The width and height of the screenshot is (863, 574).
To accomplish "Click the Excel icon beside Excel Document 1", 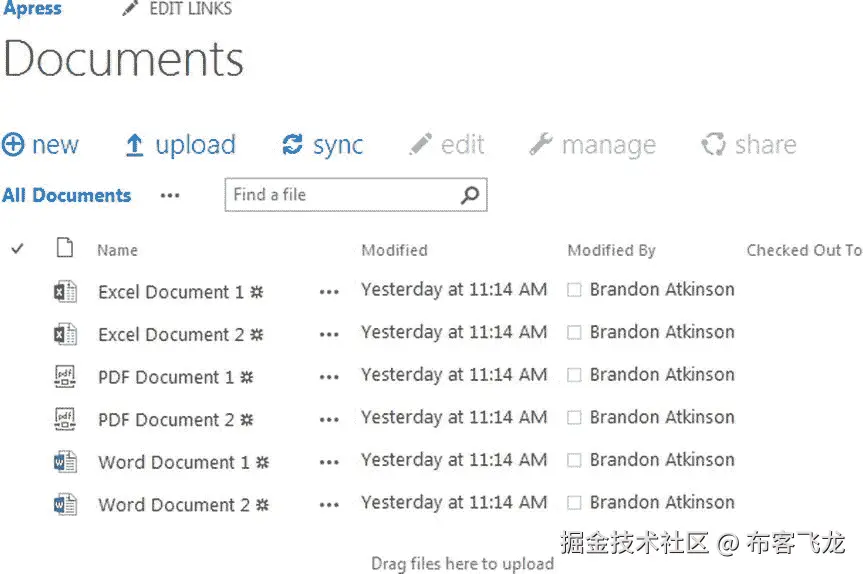I will click(x=65, y=292).
